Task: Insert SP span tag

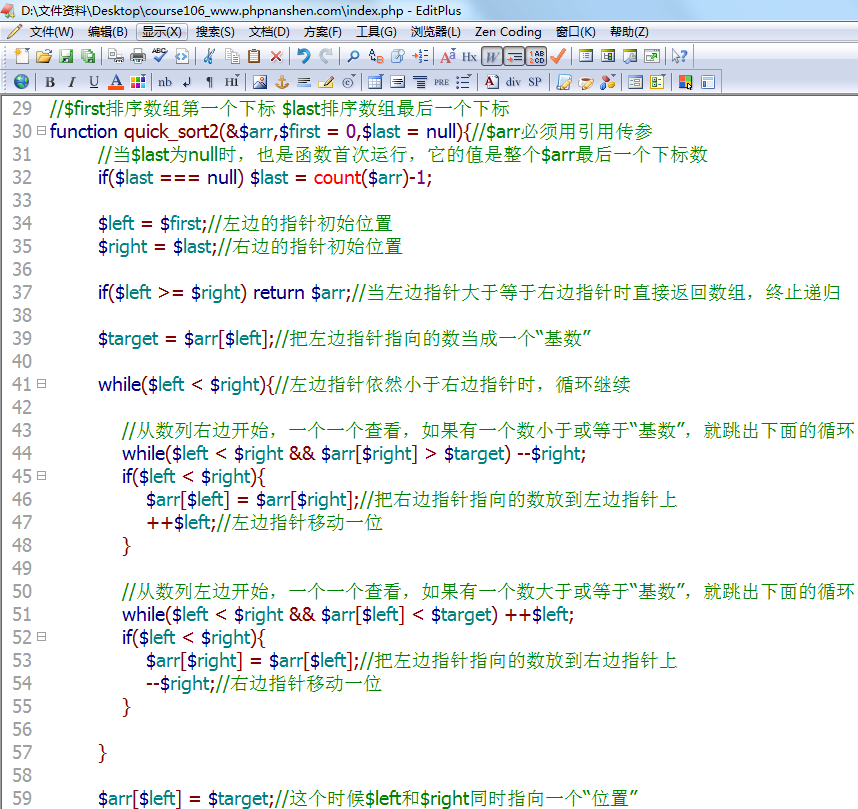Action: pos(535,82)
